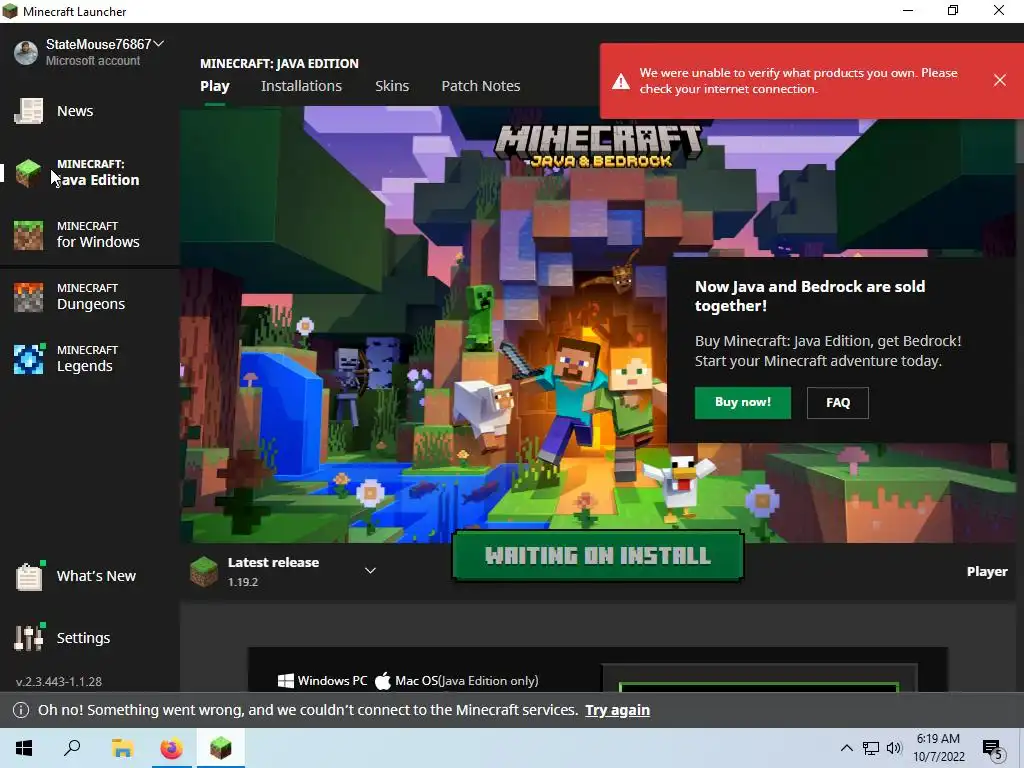
Task: Switch to the Patch Notes tab
Action: pos(481,86)
